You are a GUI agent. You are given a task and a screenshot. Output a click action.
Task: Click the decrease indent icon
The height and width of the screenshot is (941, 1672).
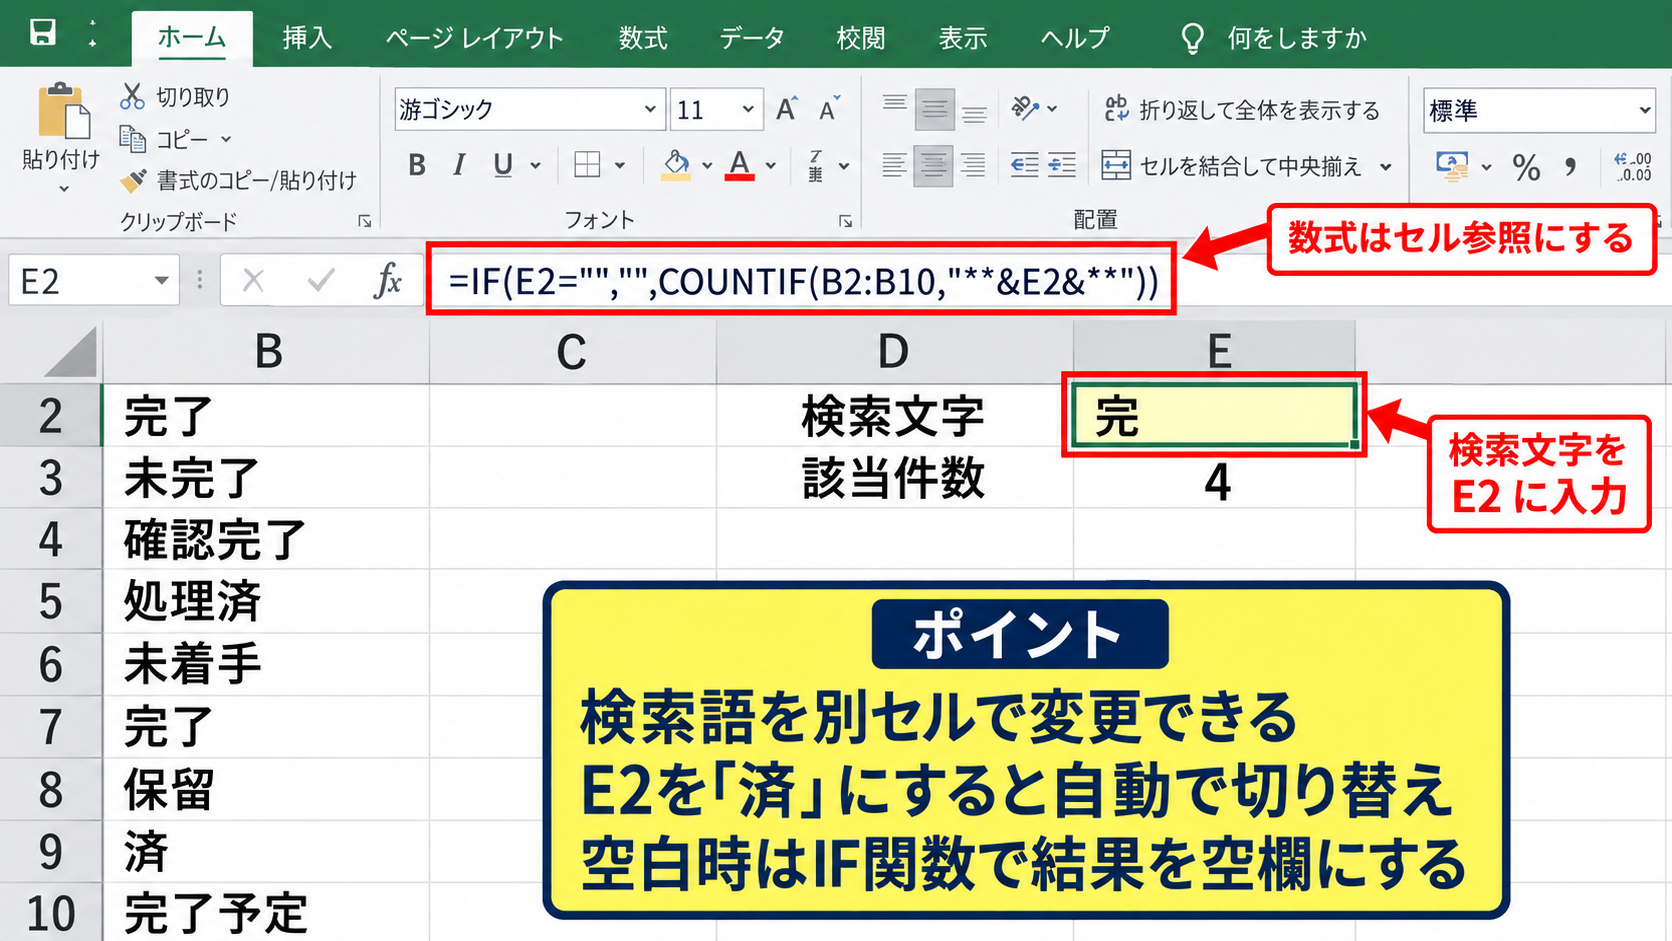click(x=1024, y=165)
